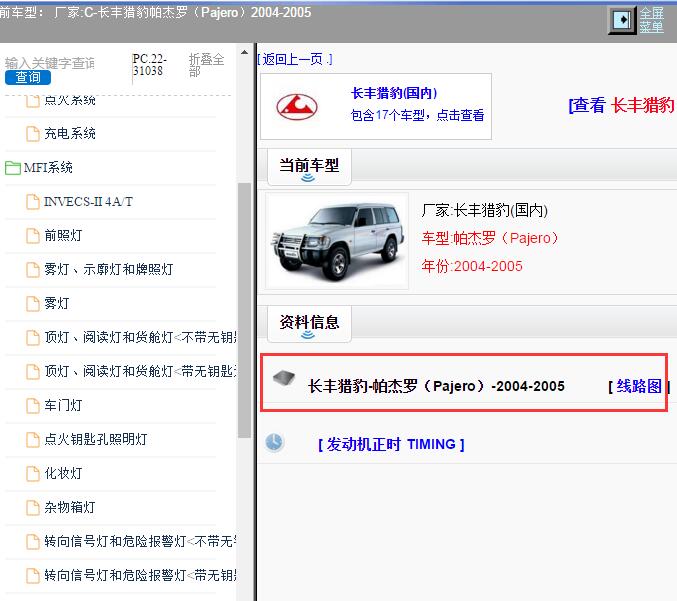Select 顶灯、阅读灯和货舱灯<不带无钥匙 entry
677x601 pixels.
tap(140, 337)
